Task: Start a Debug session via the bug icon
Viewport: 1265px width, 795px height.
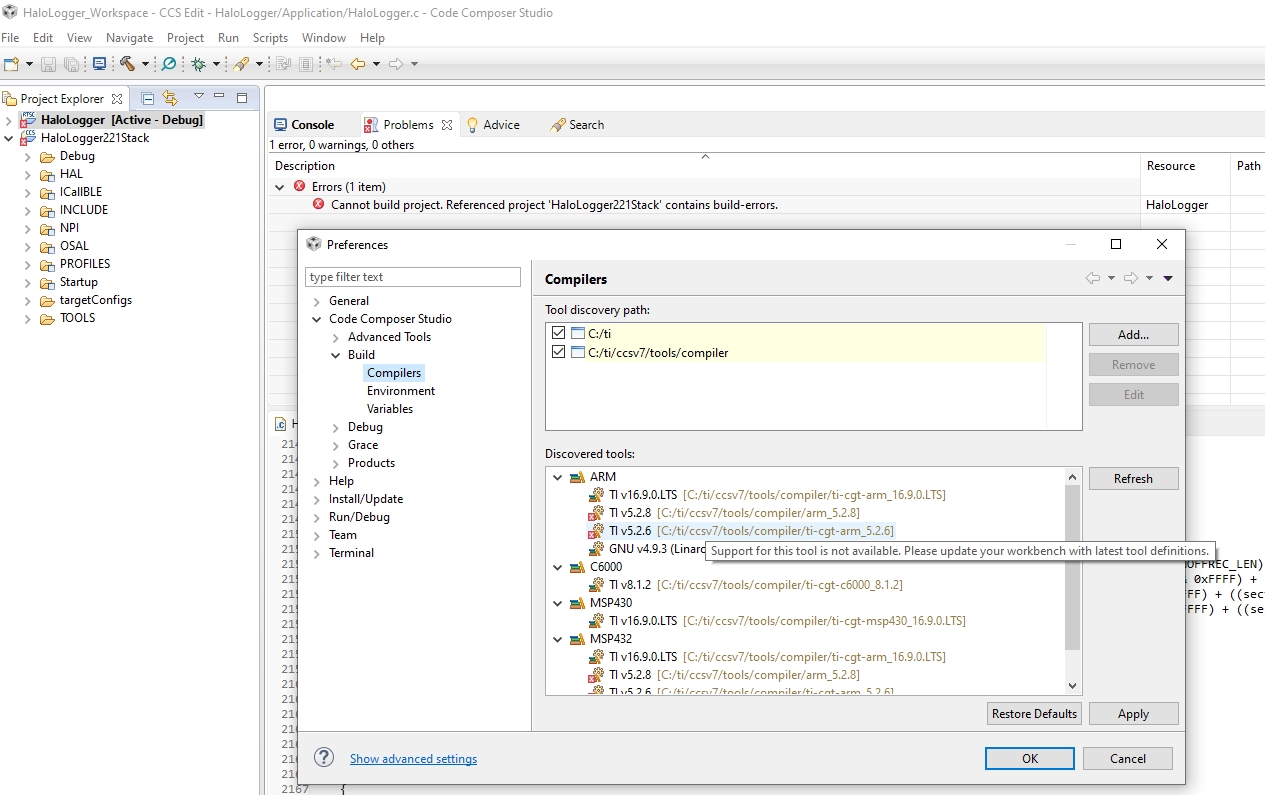Action: (198, 63)
